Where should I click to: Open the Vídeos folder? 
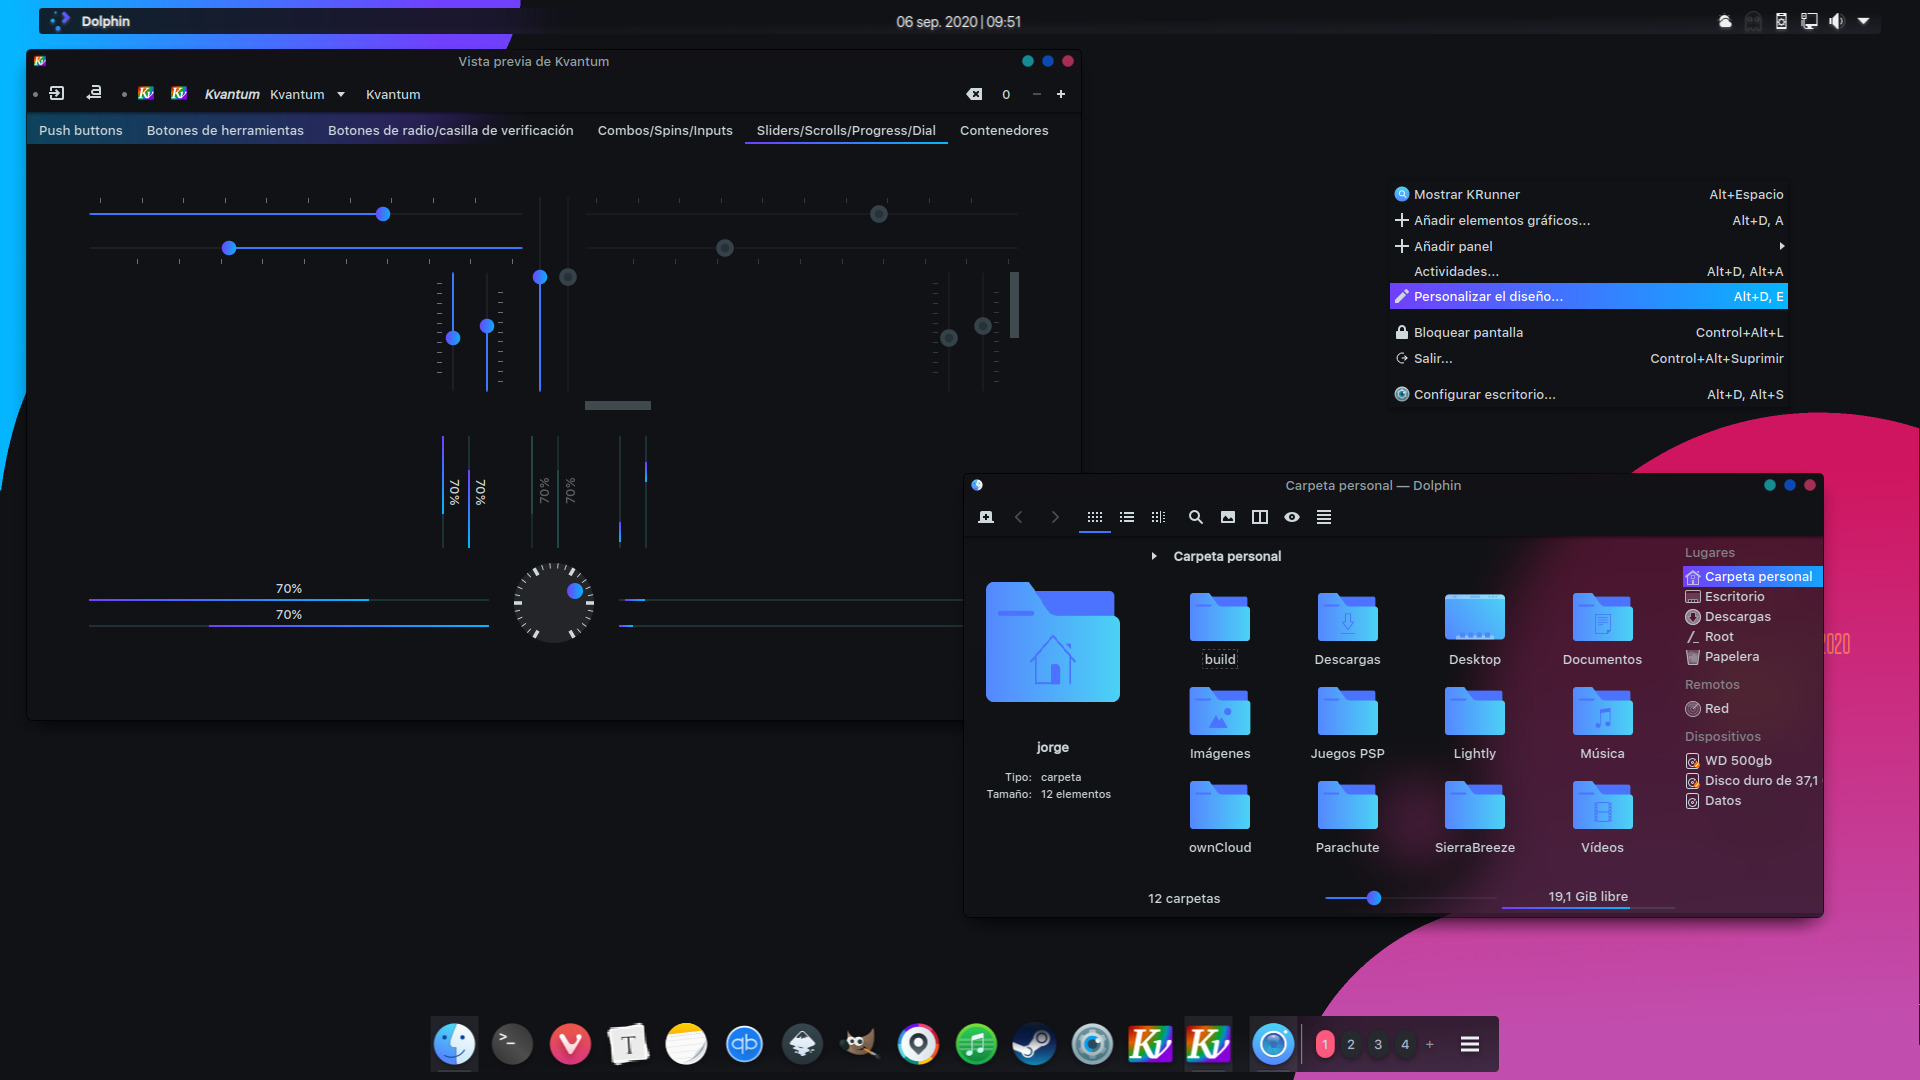click(1602, 816)
